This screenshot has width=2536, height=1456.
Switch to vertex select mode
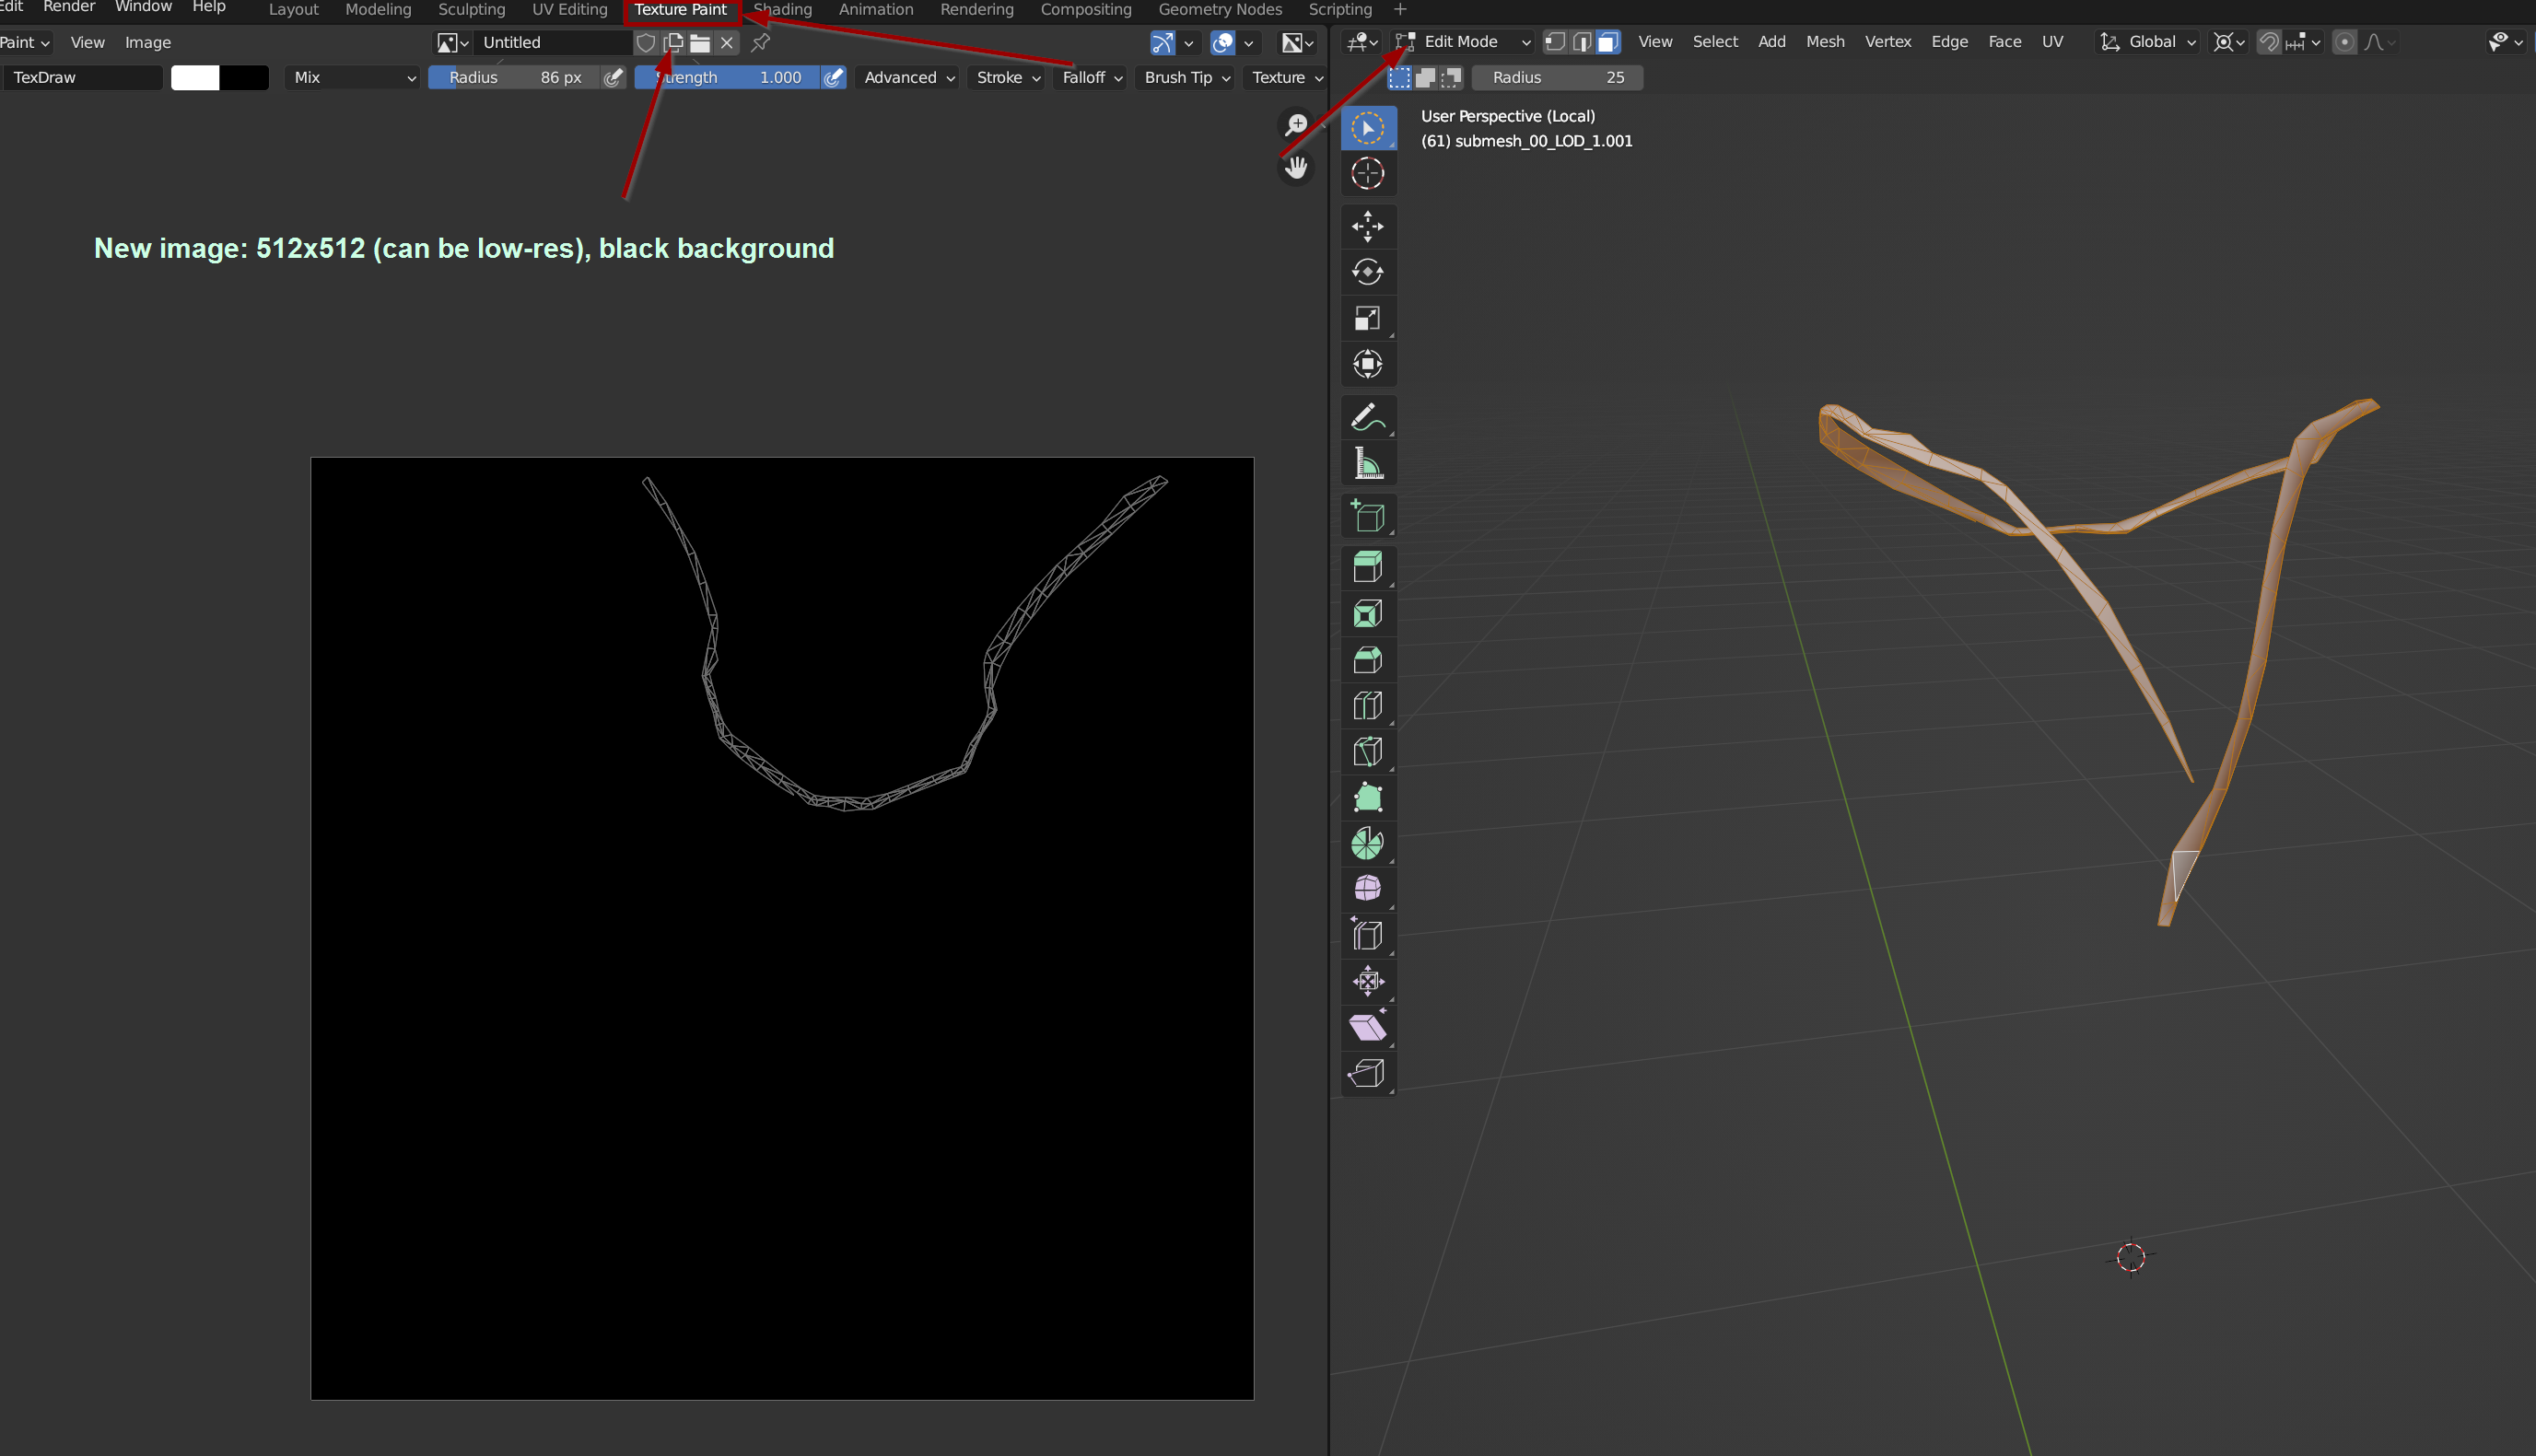1555,42
